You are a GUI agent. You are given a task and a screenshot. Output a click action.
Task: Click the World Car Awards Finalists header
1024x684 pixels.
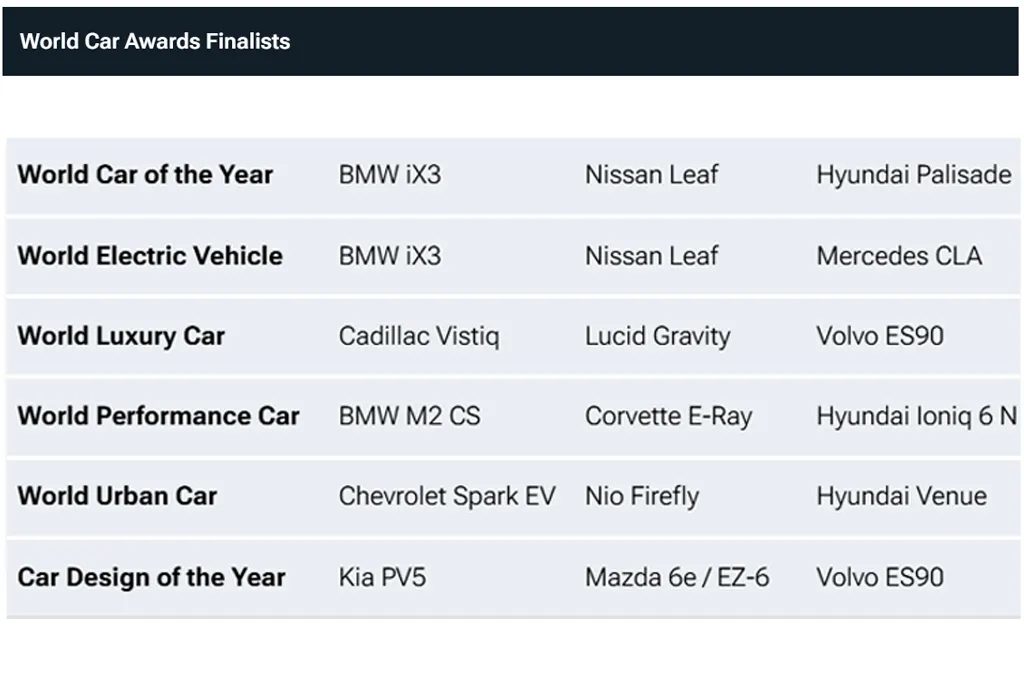pos(155,42)
